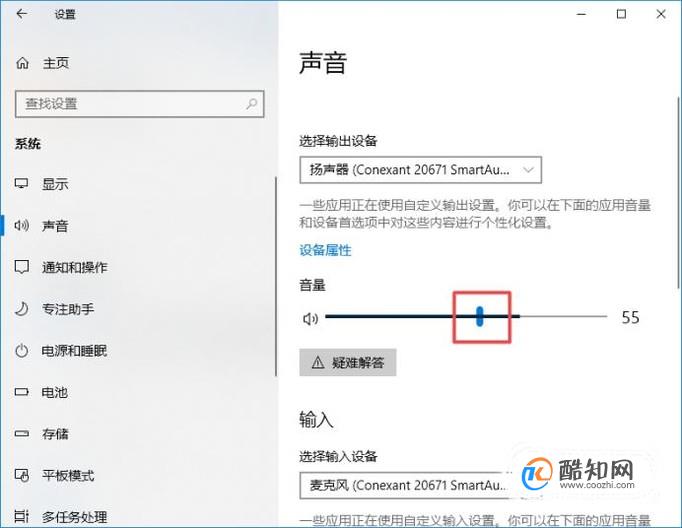Click the blue volume slider handle
The width and height of the screenshot is (682, 528).
point(479,316)
